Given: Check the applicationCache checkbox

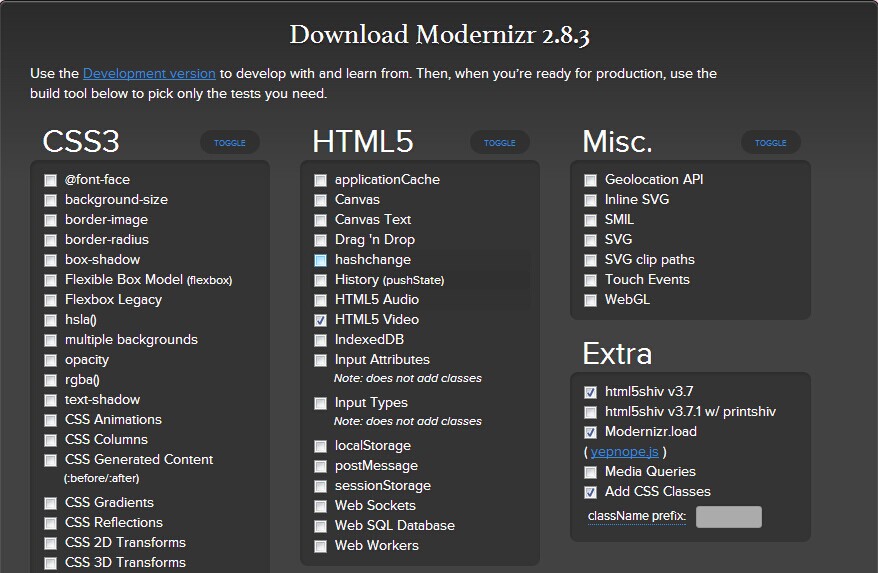Looking at the screenshot, I should (x=320, y=180).
